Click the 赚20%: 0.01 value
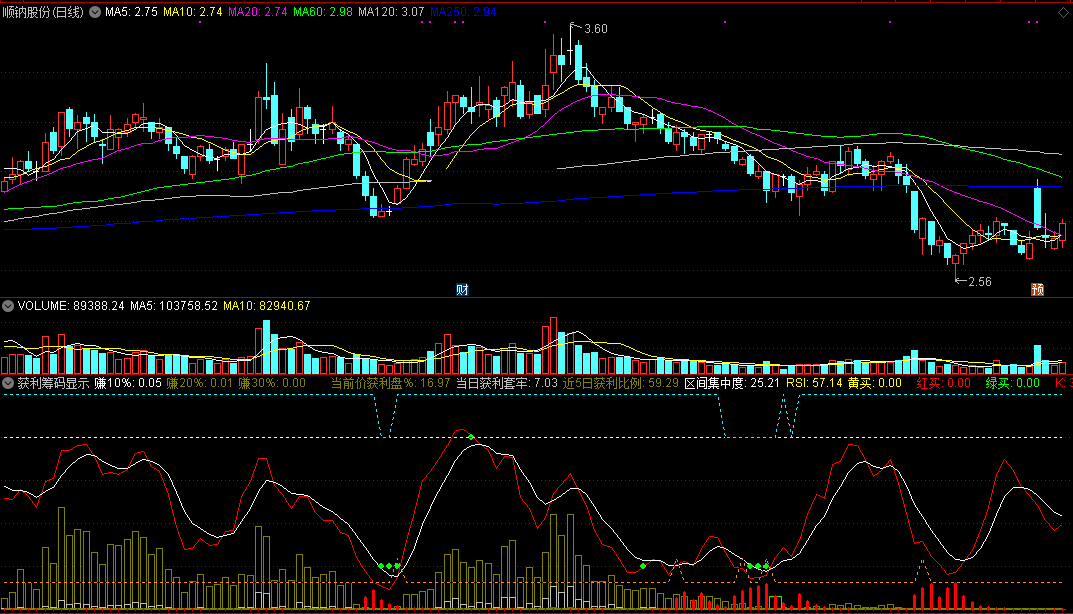Image resolution: width=1073 pixels, height=614 pixels. point(200,383)
